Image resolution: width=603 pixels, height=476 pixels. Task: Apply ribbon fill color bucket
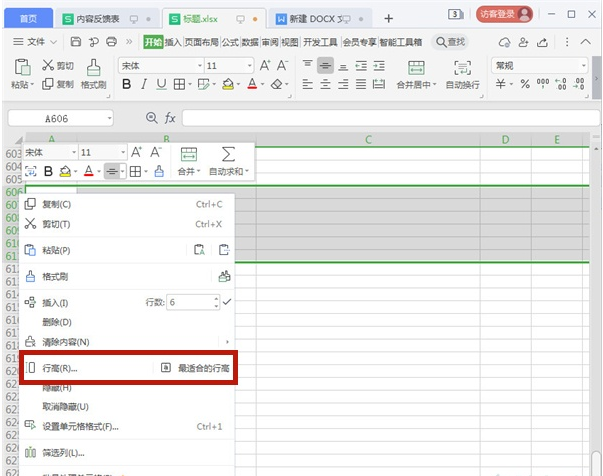pos(228,84)
